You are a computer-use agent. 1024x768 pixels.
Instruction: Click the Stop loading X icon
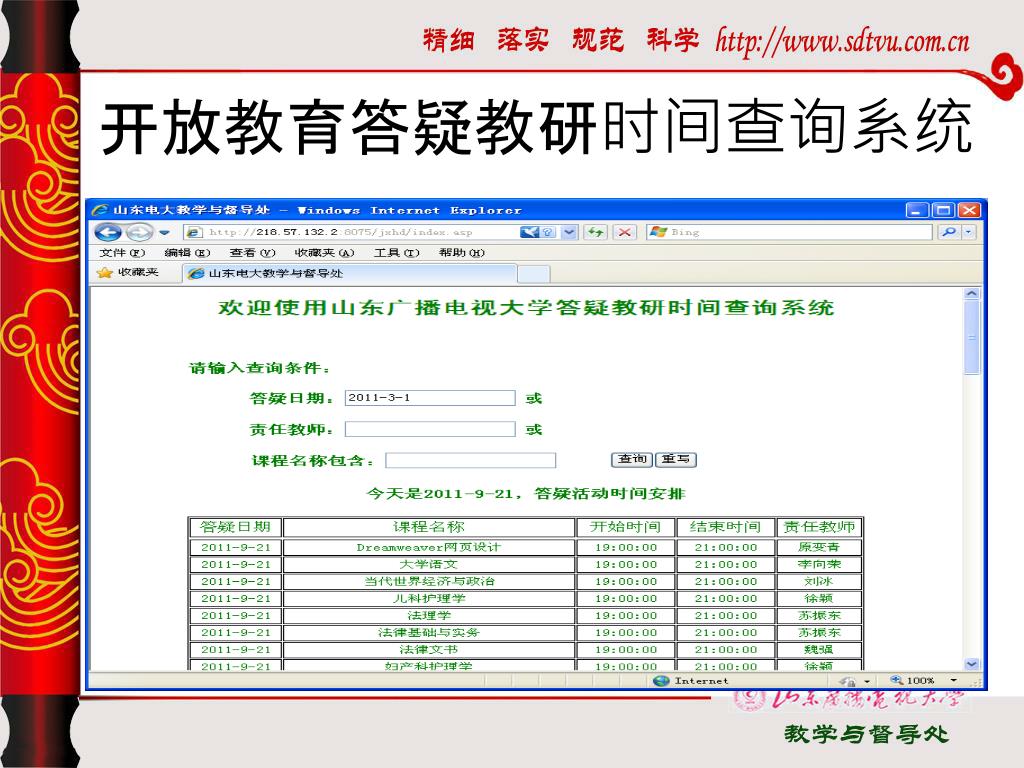click(625, 232)
